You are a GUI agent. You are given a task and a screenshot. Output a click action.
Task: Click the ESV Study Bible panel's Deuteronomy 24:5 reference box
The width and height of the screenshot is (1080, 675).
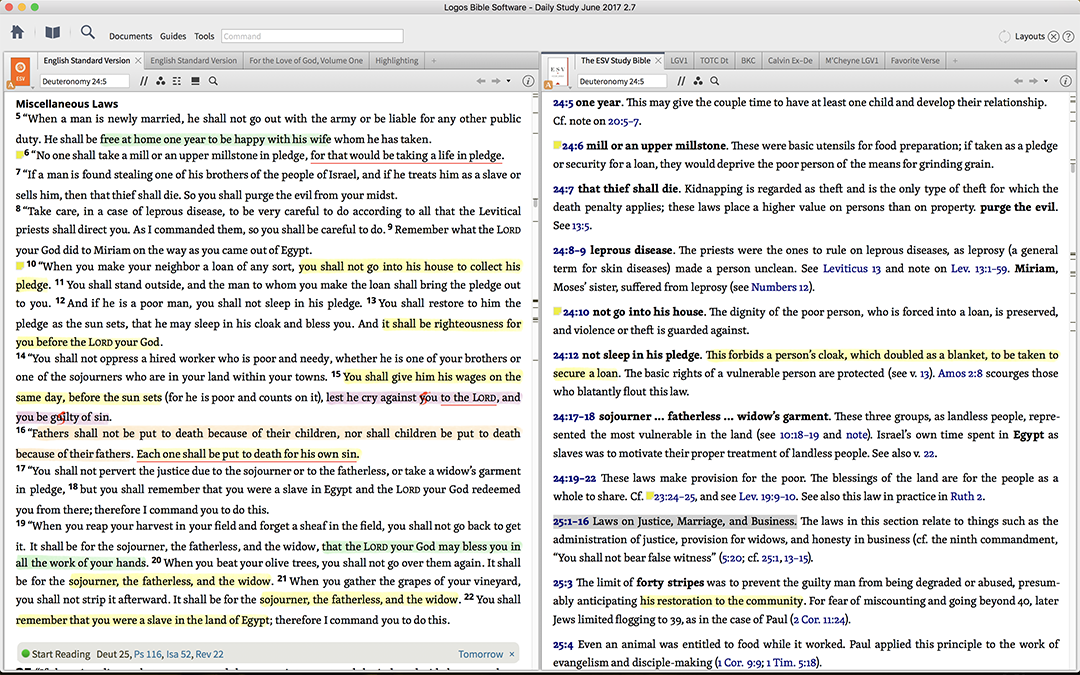pyautogui.click(x=621, y=81)
